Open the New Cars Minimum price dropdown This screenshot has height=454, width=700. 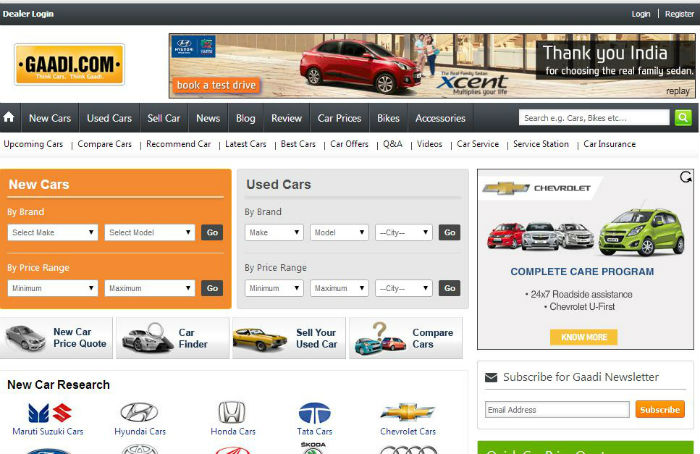(53, 288)
